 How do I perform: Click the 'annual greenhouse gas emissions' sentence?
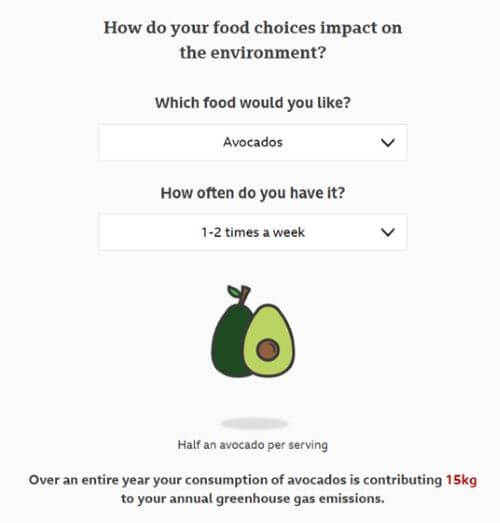tap(277, 499)
